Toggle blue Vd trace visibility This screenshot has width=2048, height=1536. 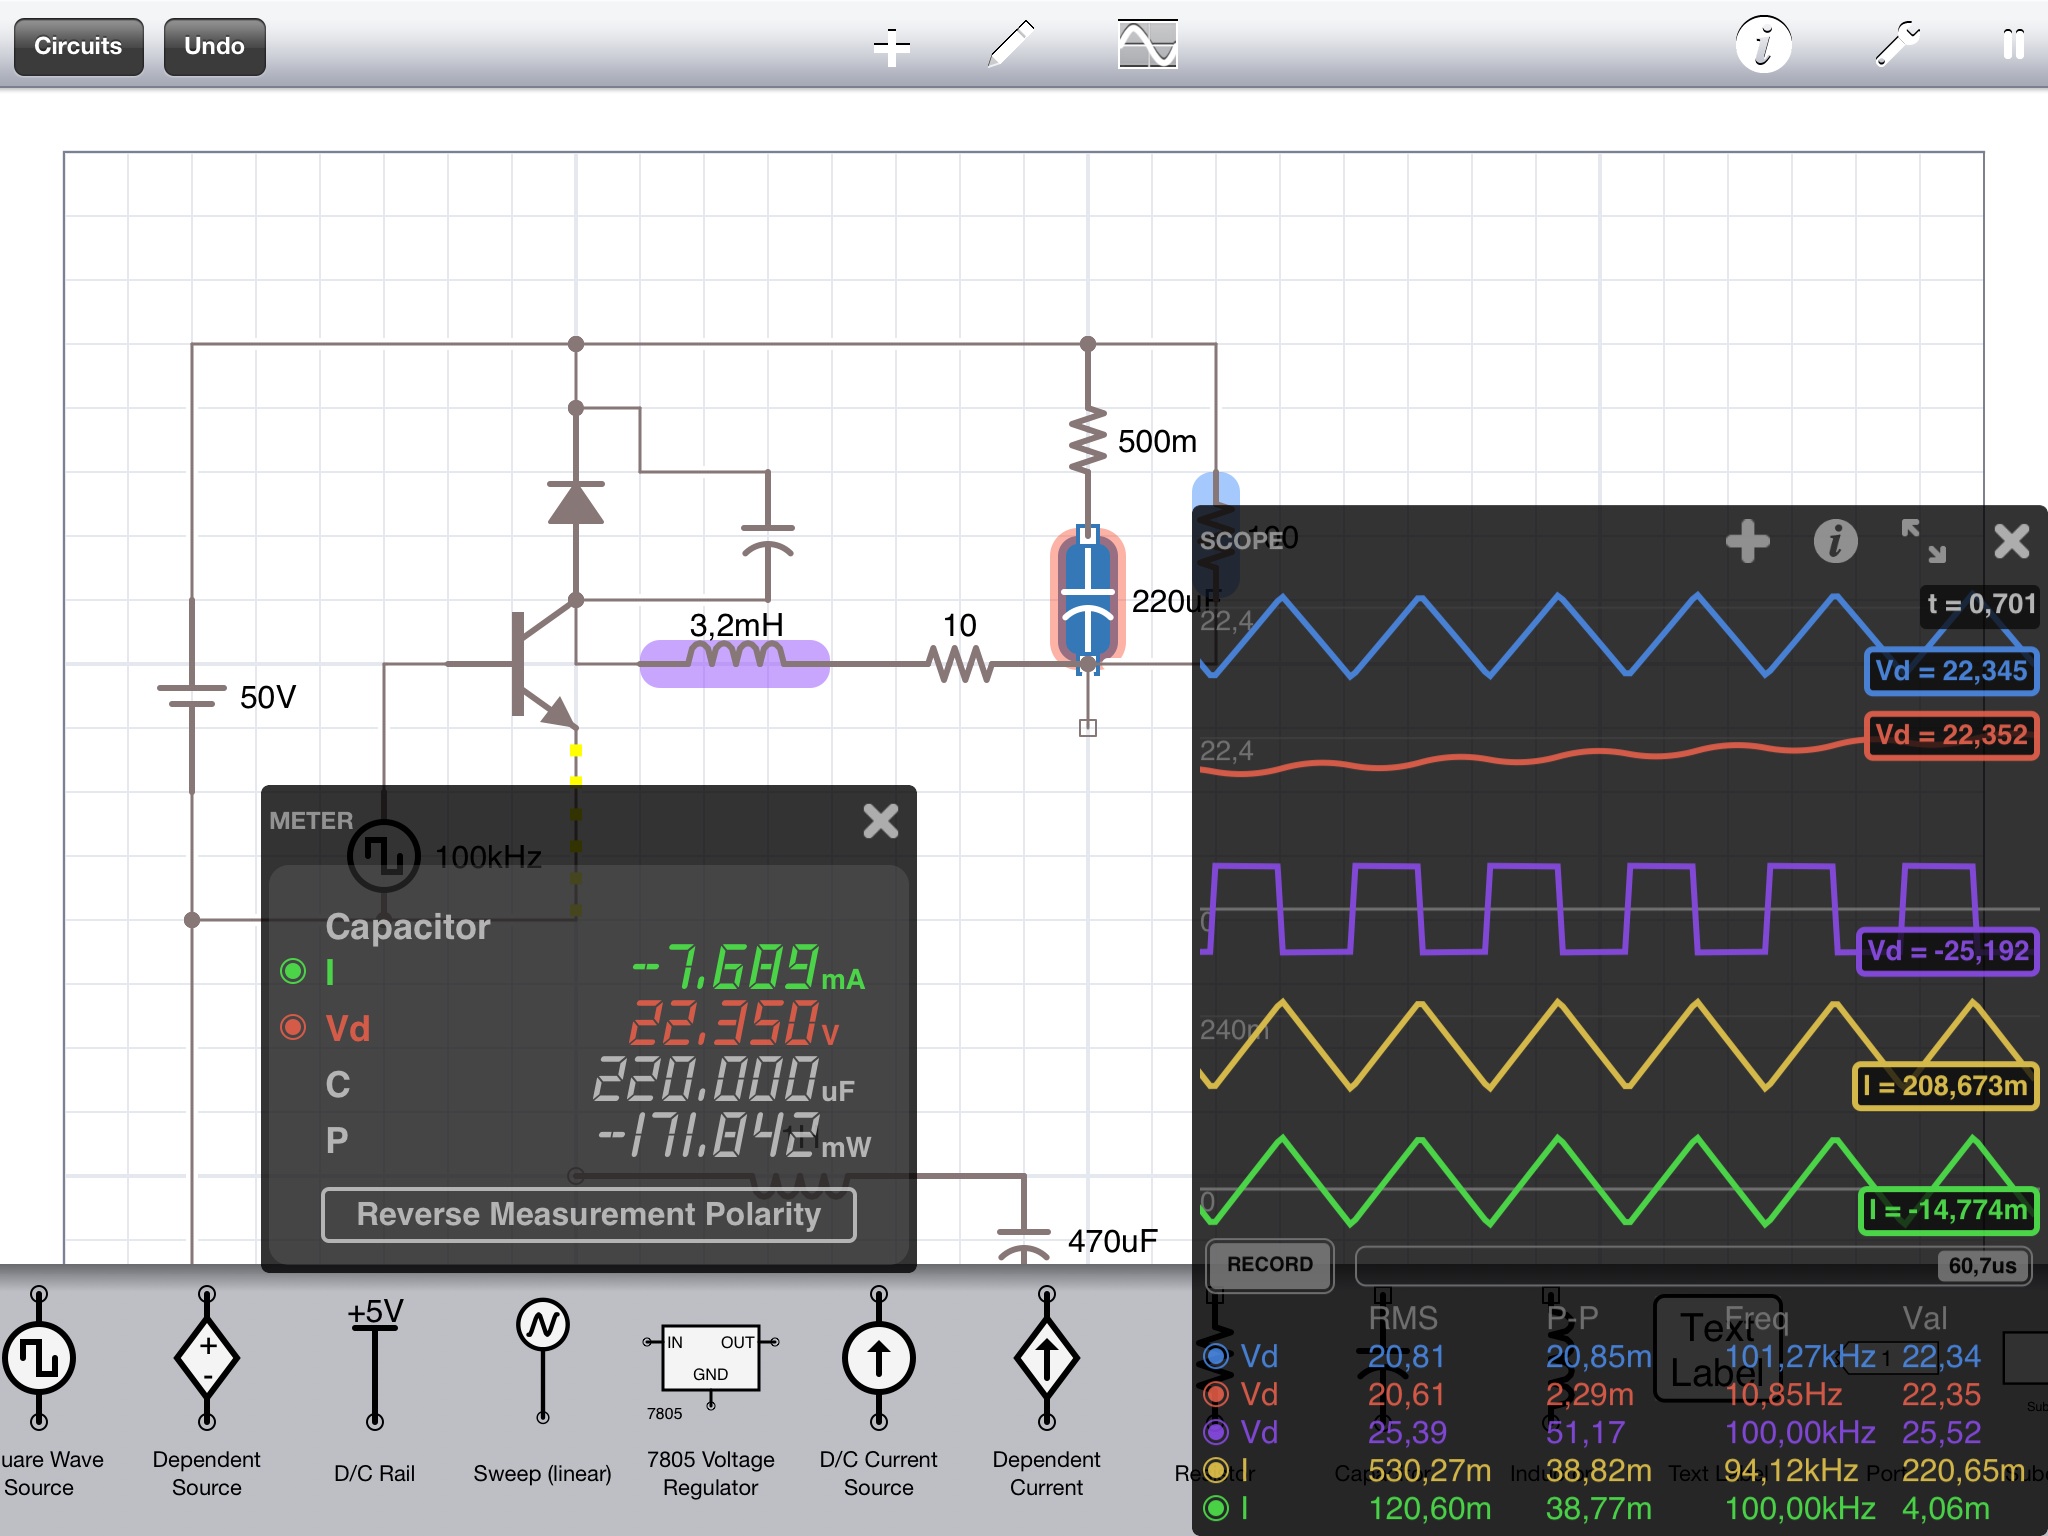coord(1216,1356)
